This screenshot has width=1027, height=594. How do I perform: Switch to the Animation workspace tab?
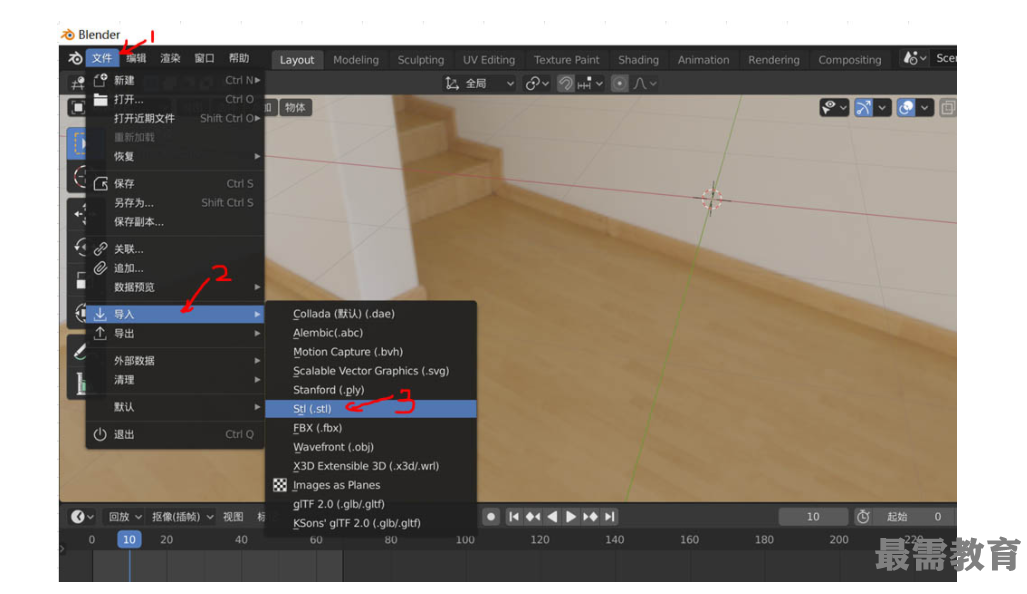pos(703,60)
